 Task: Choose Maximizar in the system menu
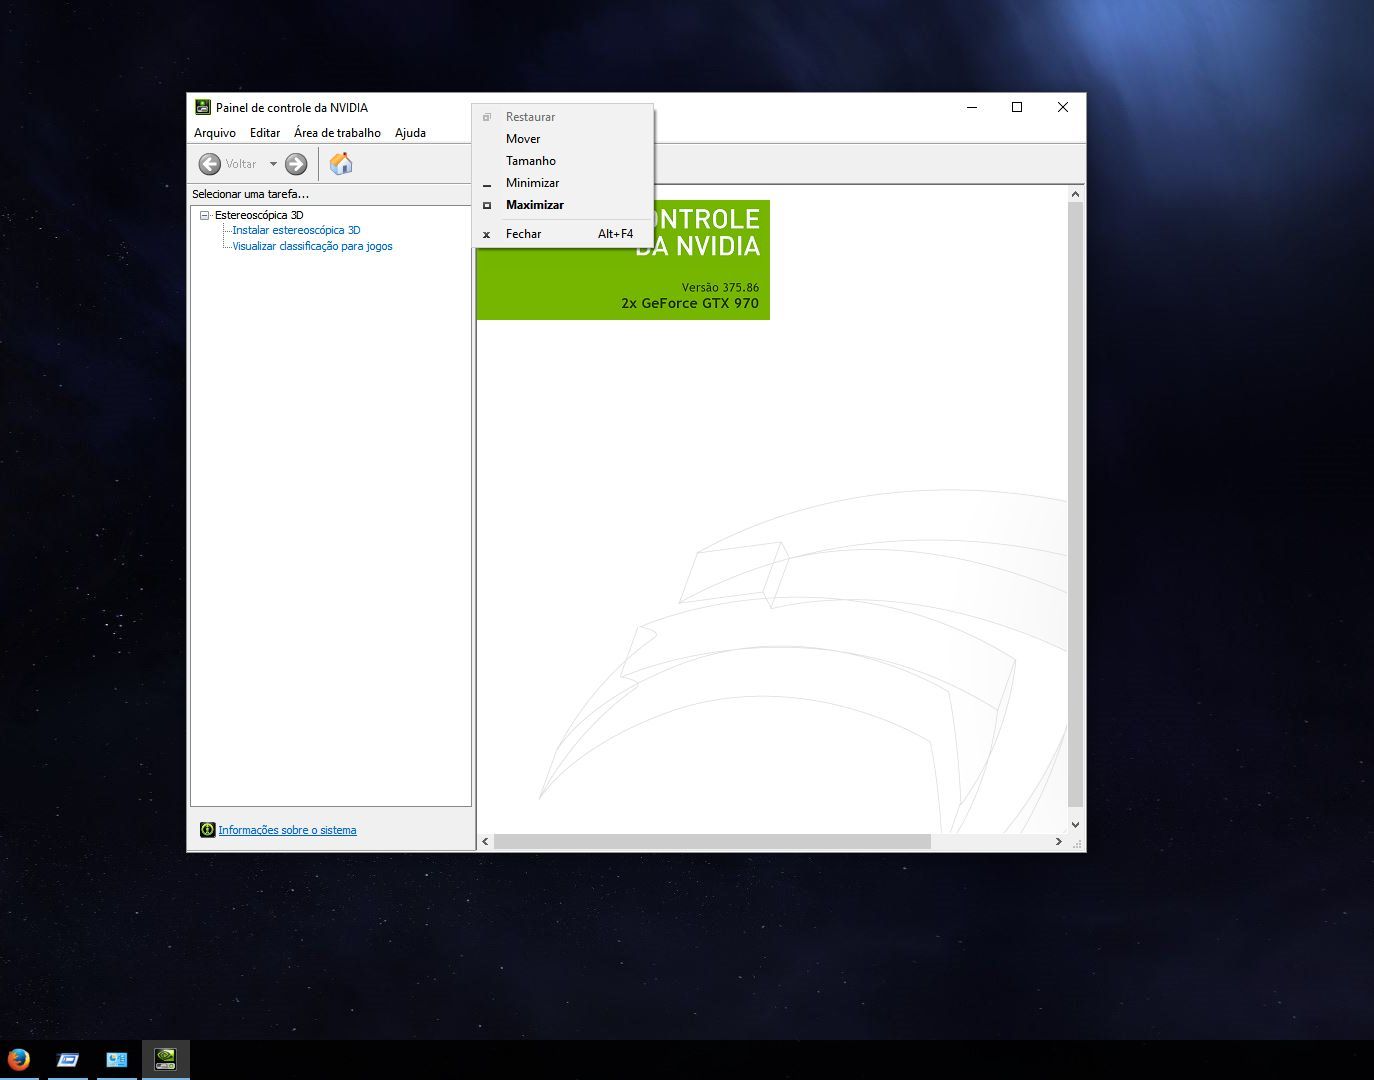[x=563, y=205]
